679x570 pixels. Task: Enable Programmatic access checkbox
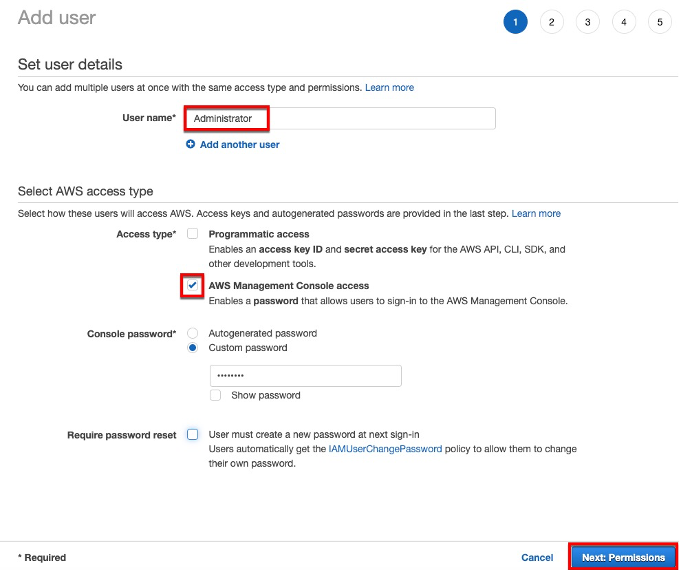click(193, 233)
